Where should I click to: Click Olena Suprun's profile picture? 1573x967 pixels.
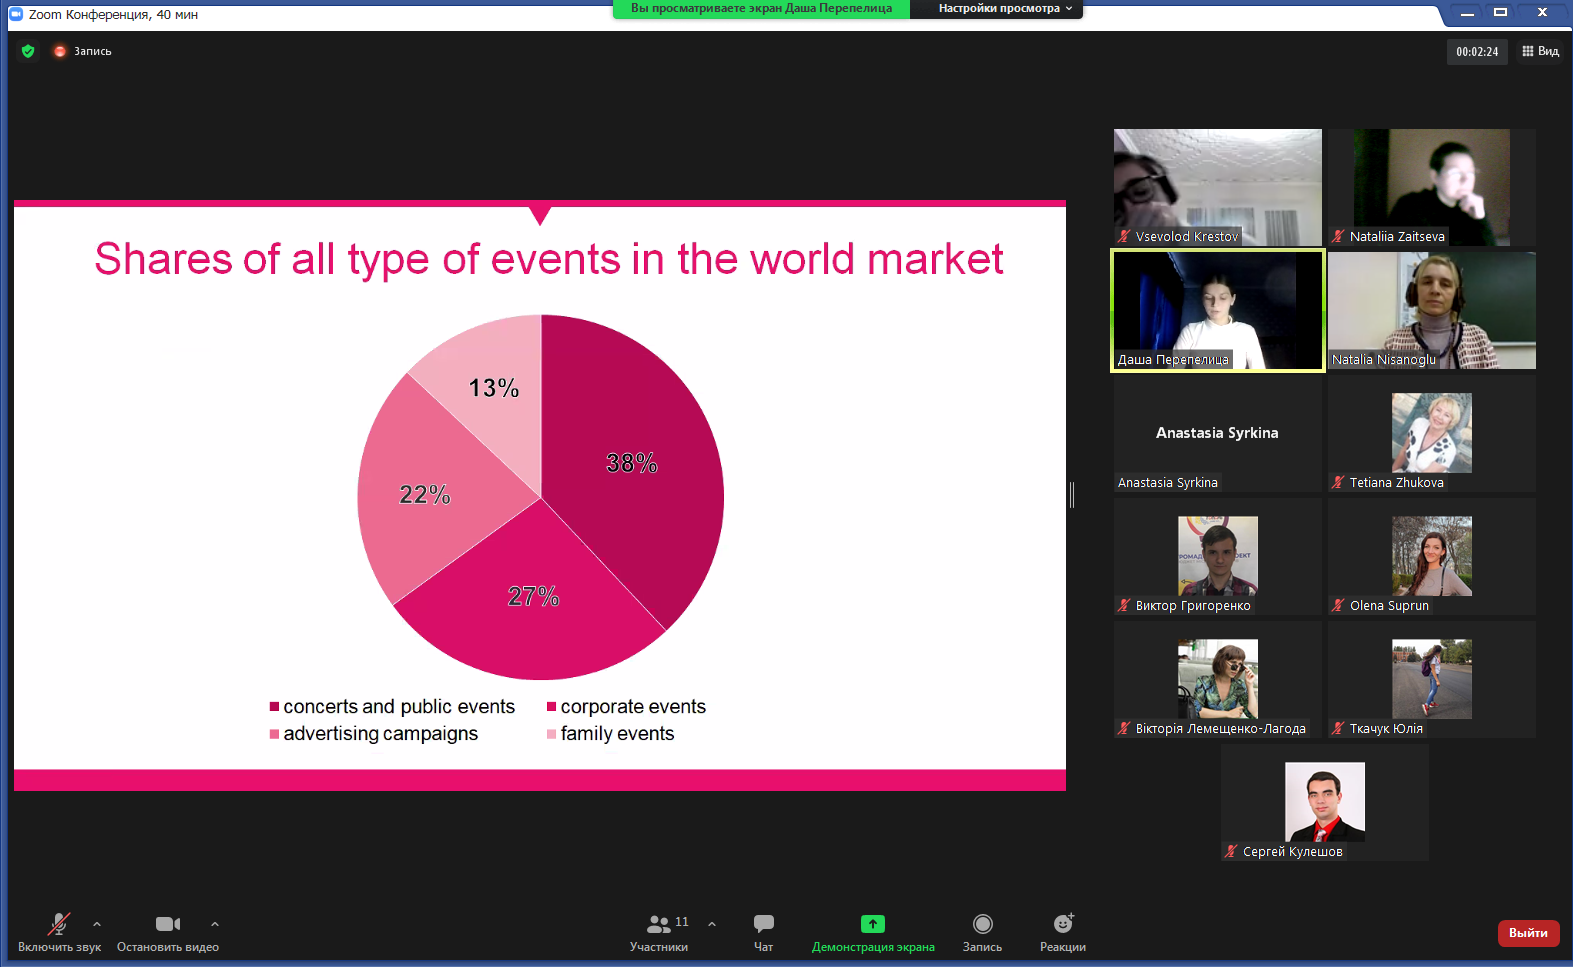click(x=1432, y=556)
